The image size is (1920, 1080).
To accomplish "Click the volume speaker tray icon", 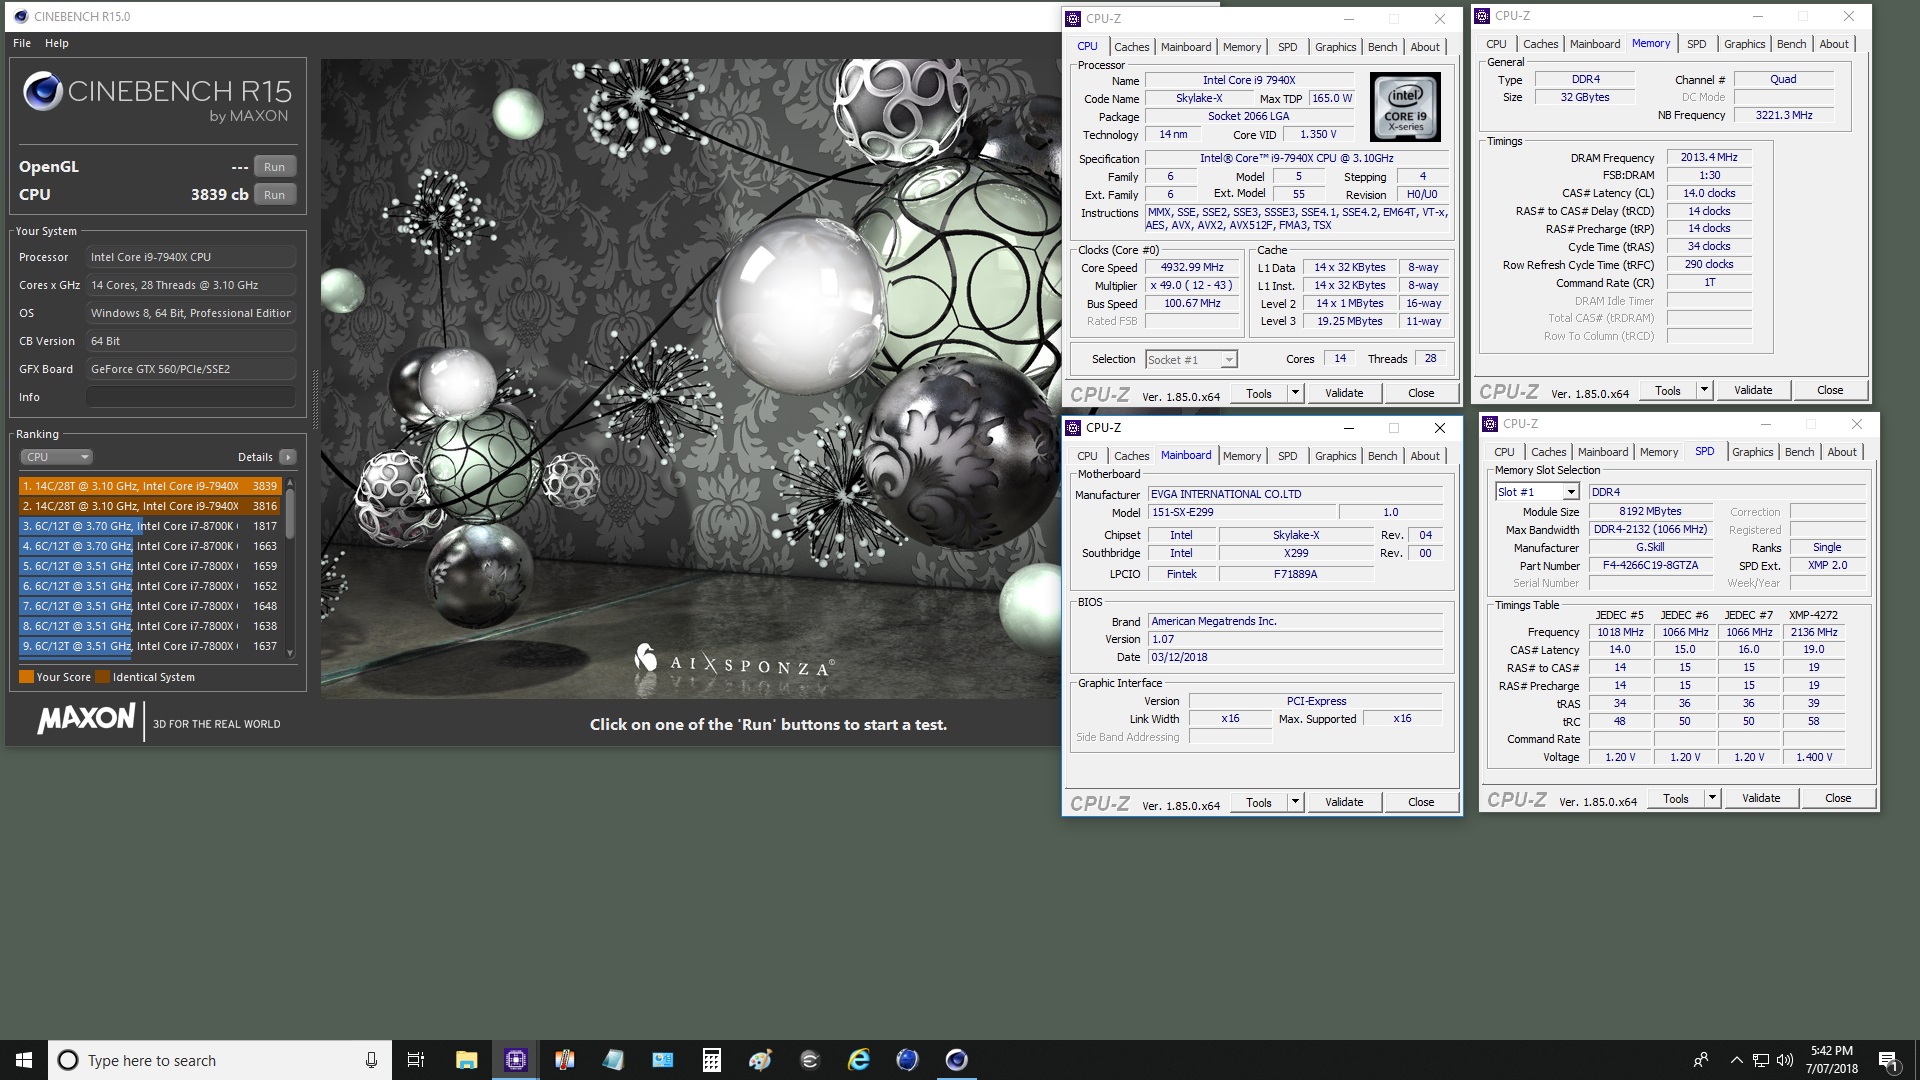I will point(1784,1060).
